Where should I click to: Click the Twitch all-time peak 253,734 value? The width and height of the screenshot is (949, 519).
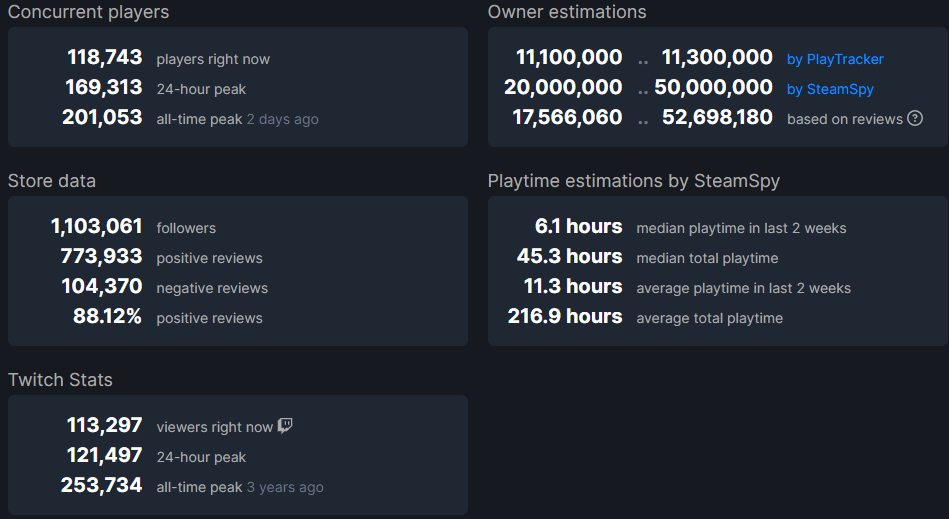[x=102, y=485]
